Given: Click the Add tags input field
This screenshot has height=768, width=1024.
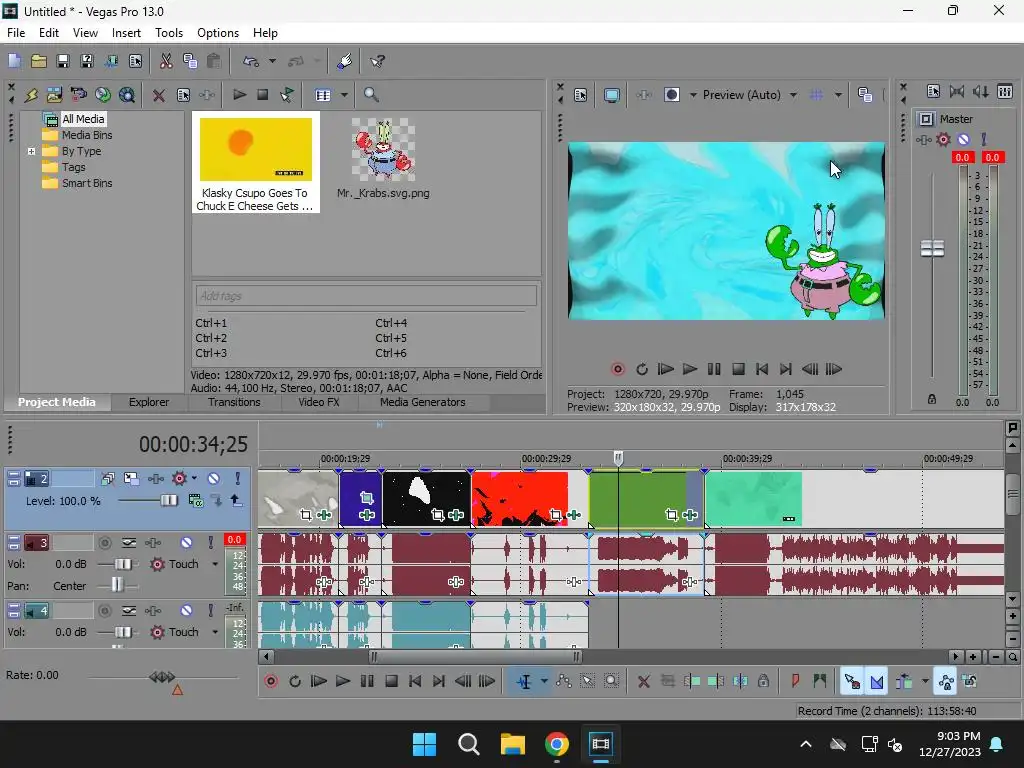Looking at the screenshot, I should point(366,296).
